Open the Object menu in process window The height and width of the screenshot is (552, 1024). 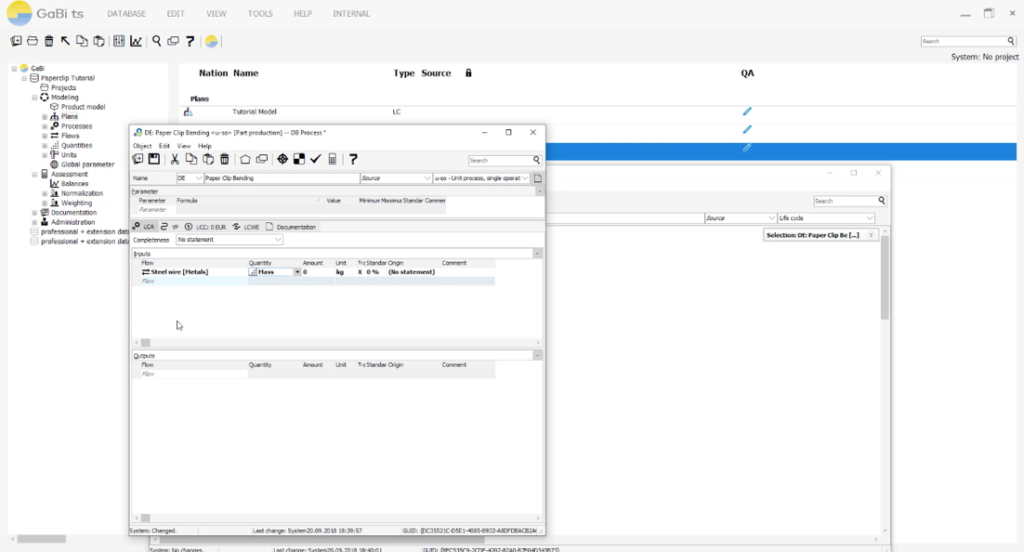point(142,146)
